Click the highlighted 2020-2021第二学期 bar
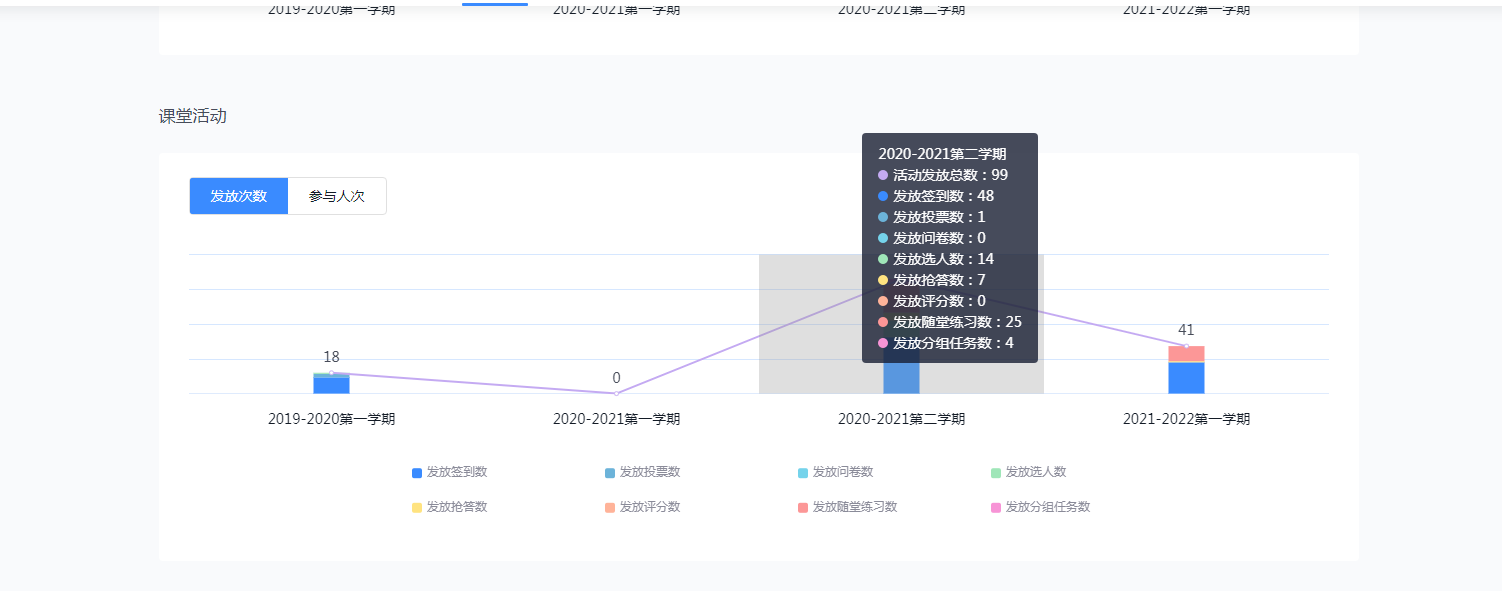Image resolution: width=1502 pixels, height=591 pixels. pos(901,379)
